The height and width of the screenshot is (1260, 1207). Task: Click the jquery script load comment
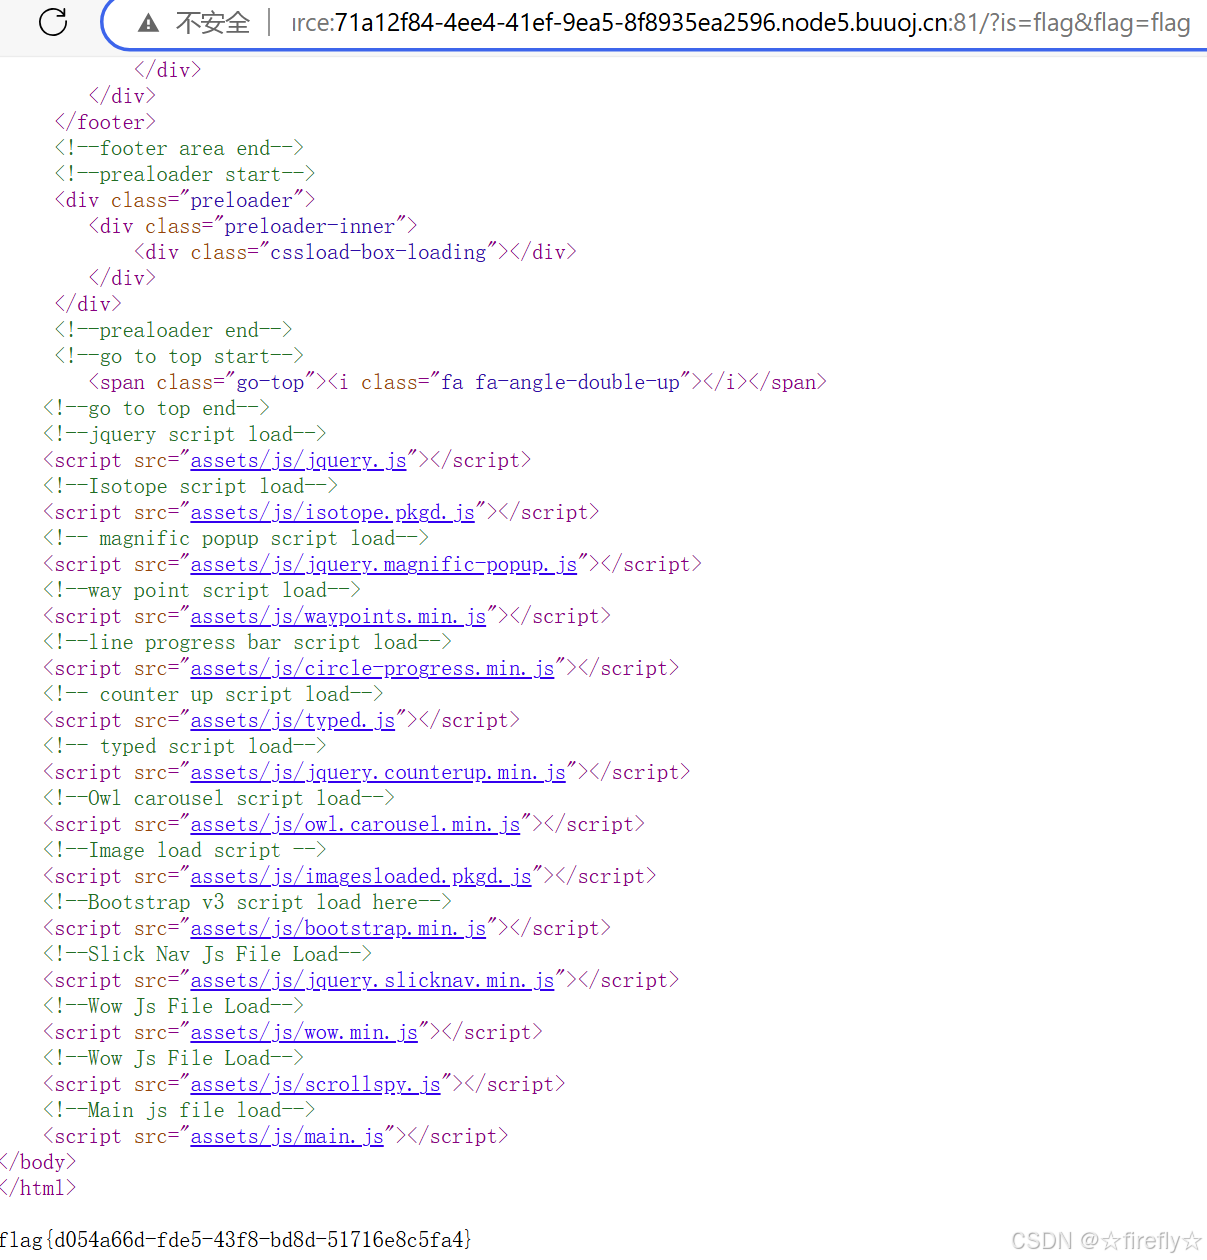click(184, 434)
